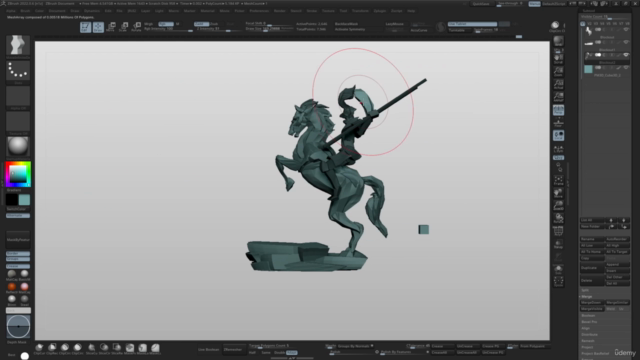Click the Duplicate subtool button
Image resolution: width=640 pixels, height=360 pixels.
[592, 268]
